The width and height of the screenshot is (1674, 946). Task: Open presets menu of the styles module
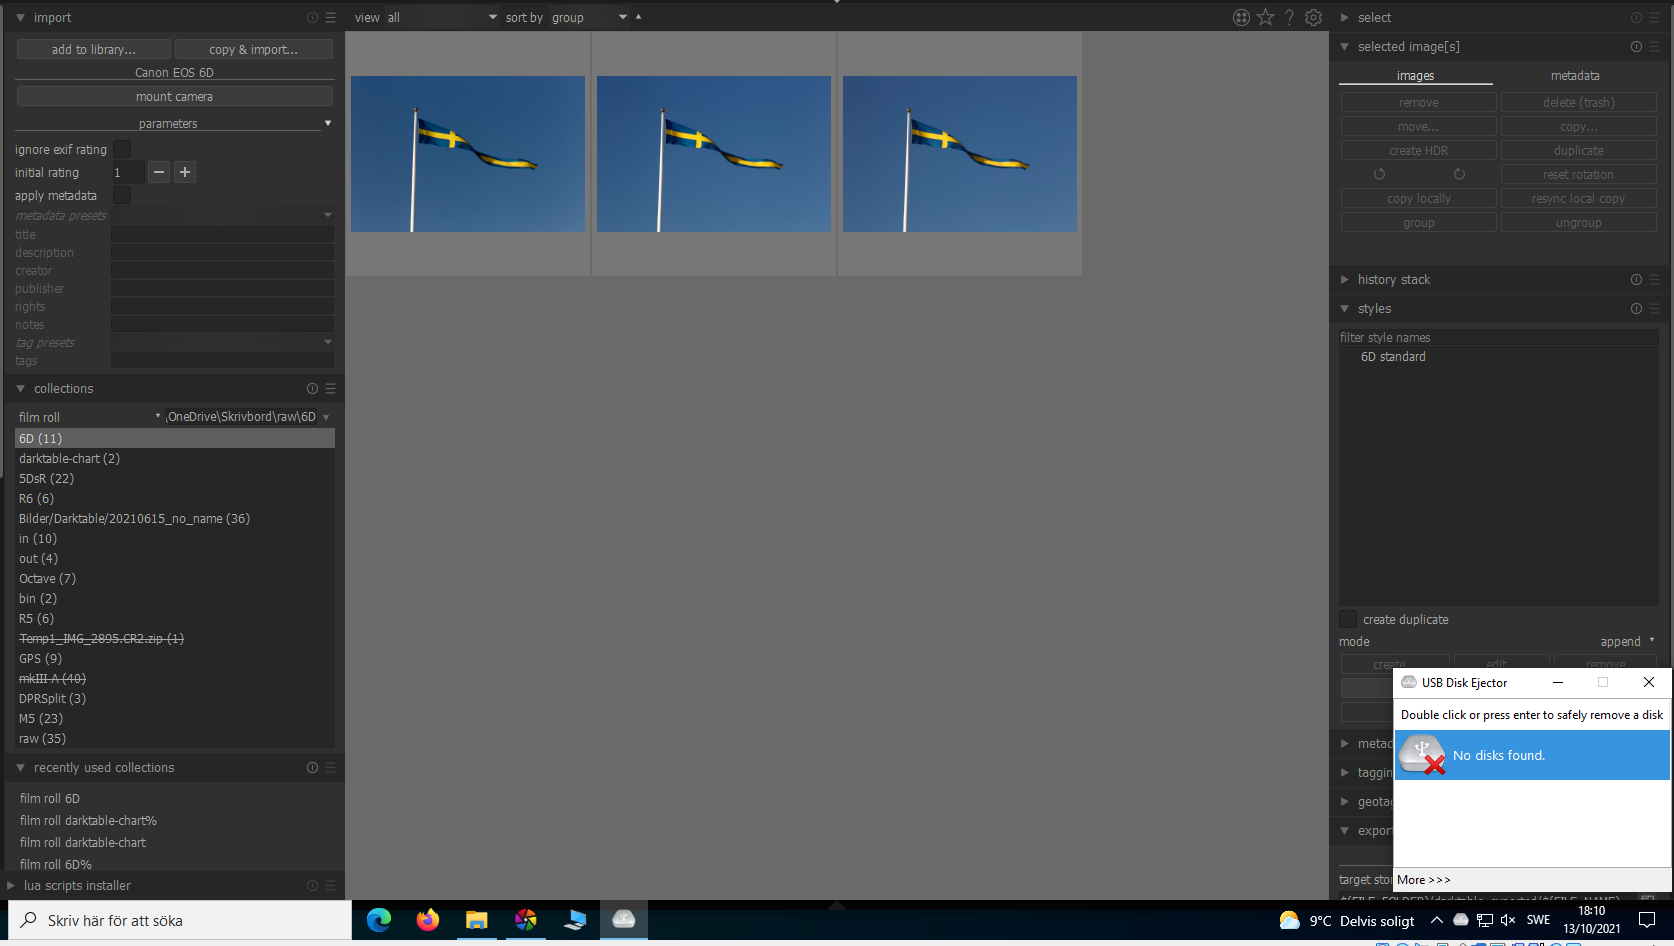pos(1654,309)
